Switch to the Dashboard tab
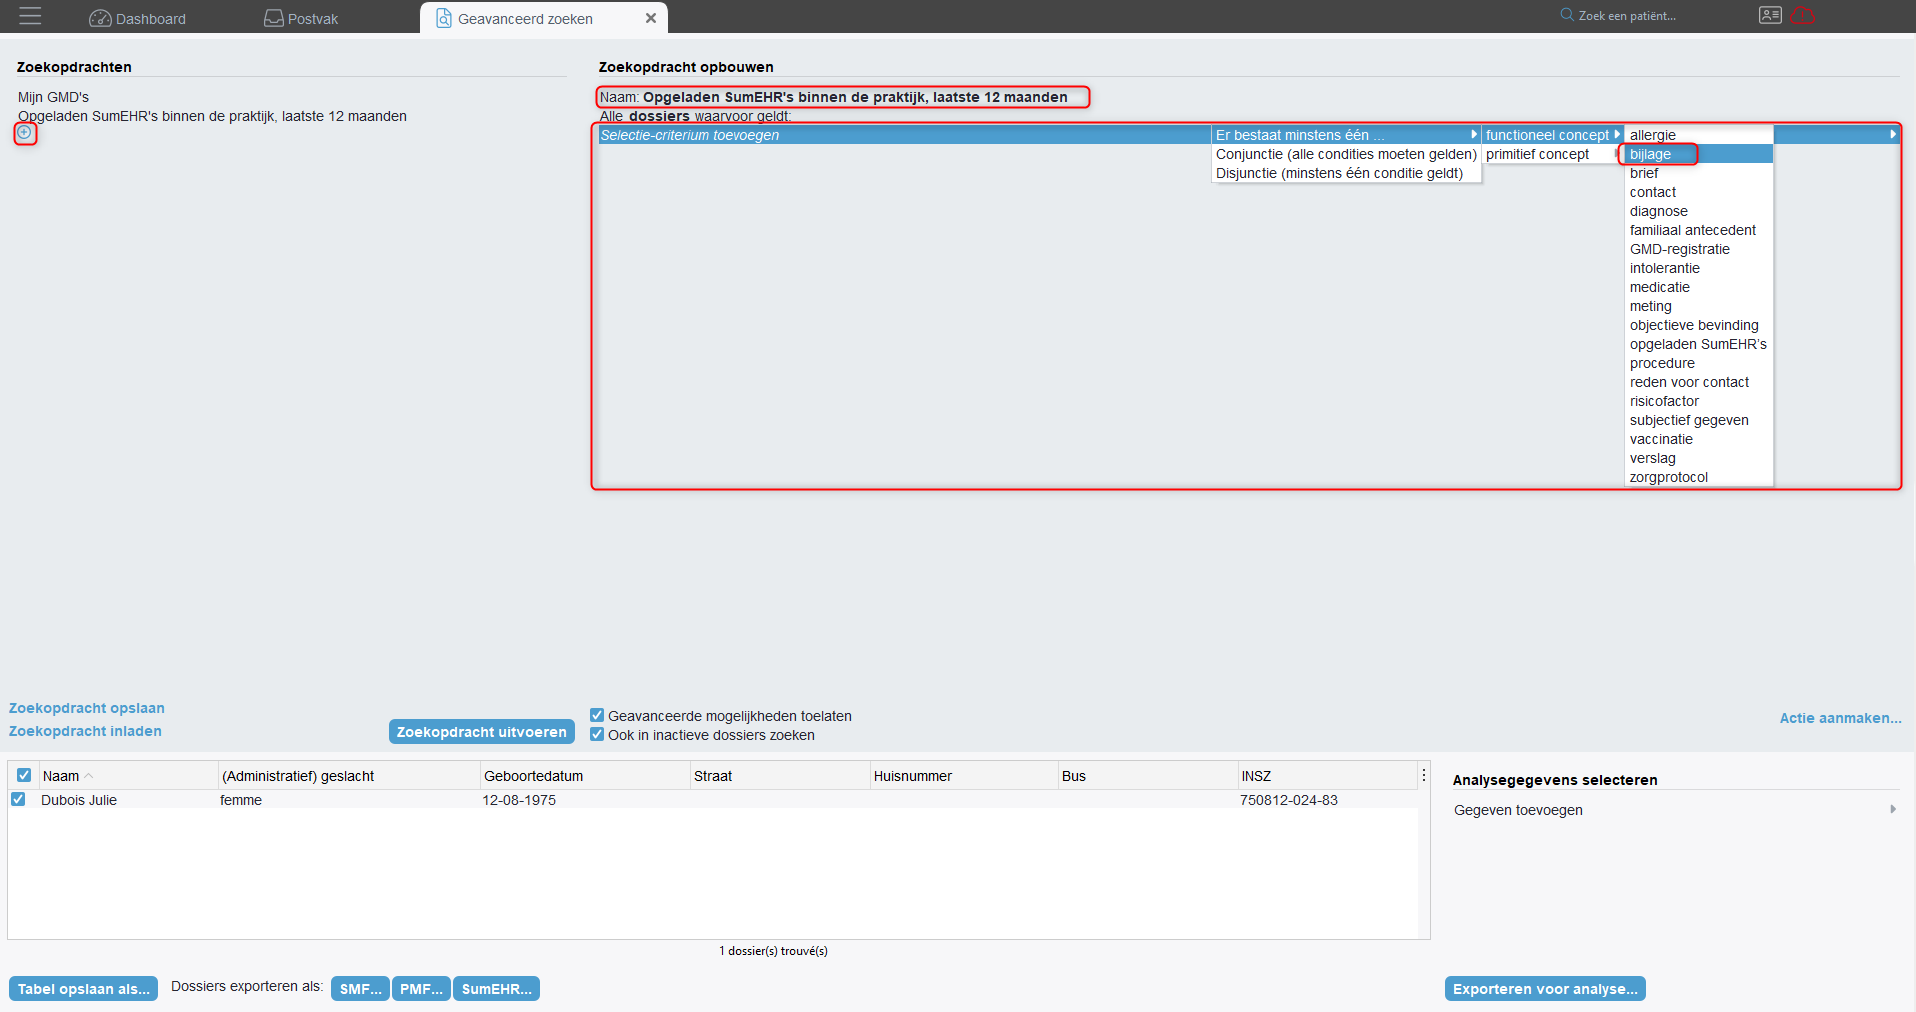The image size is (1916, 1012). (138, 18)
